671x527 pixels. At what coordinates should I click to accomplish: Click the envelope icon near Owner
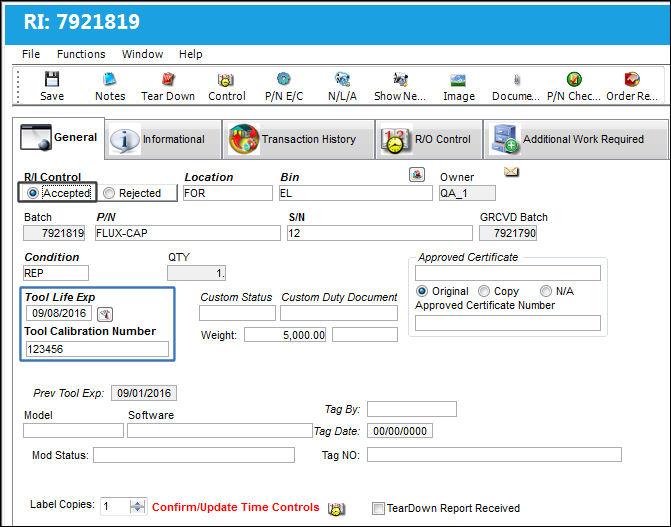[511, 172]
